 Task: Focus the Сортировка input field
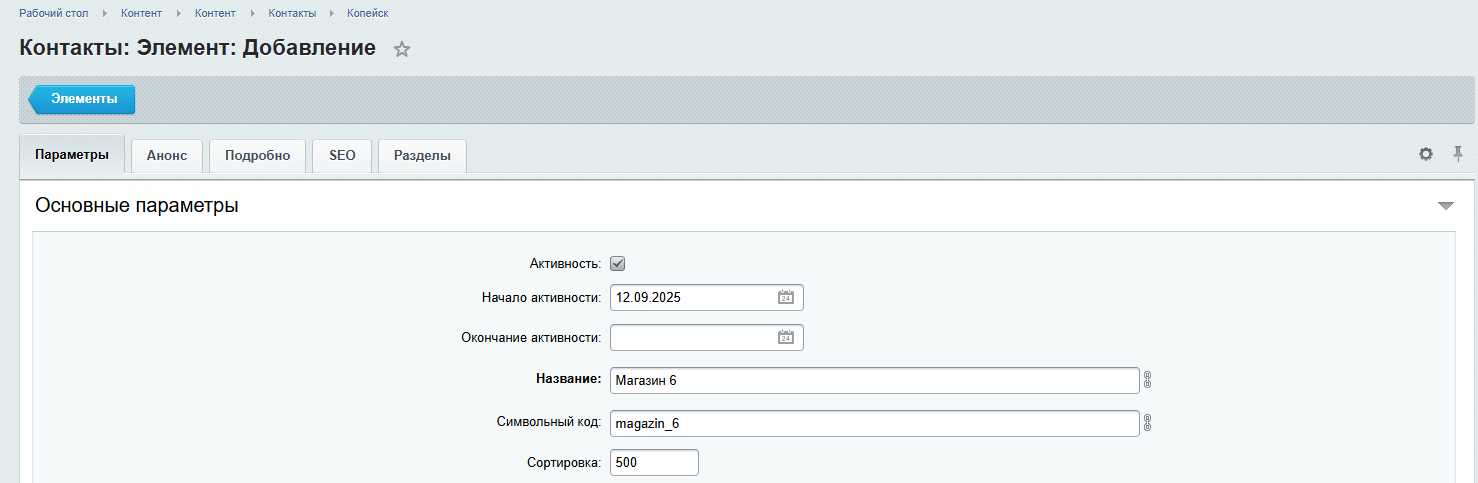click(x=654, y=463)
